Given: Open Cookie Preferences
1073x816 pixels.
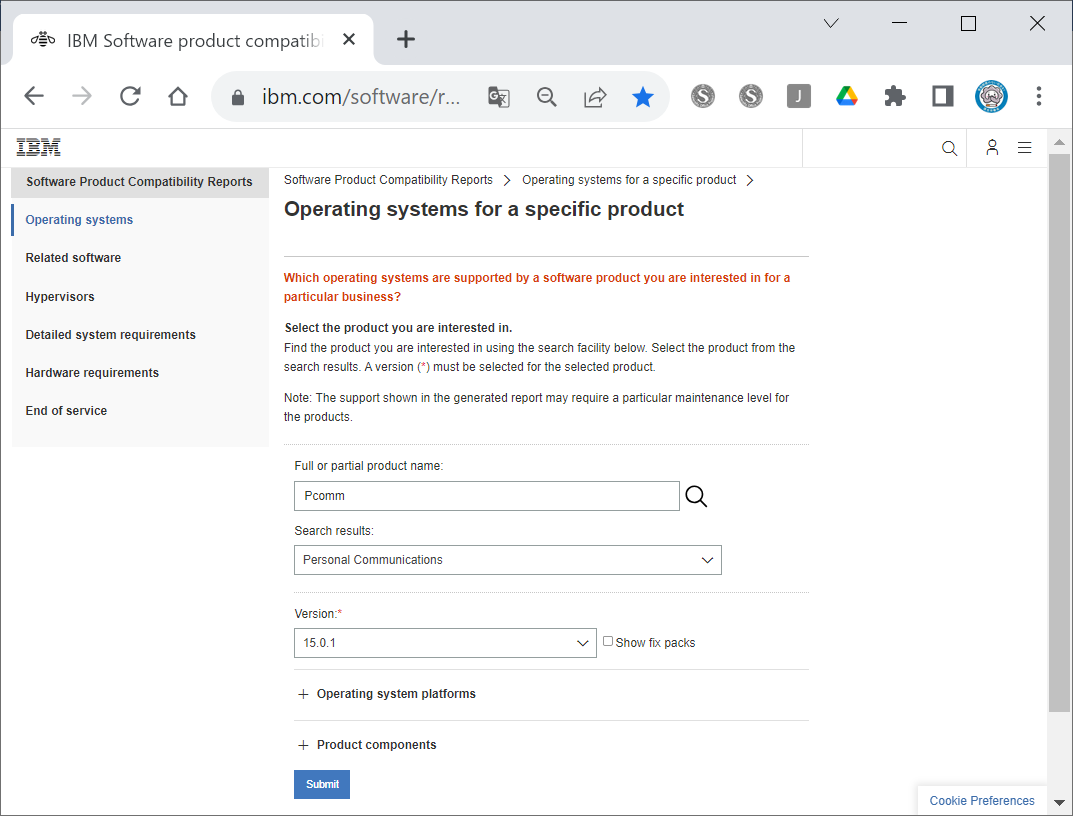Looking at the screenshot, I should [982, 801].
